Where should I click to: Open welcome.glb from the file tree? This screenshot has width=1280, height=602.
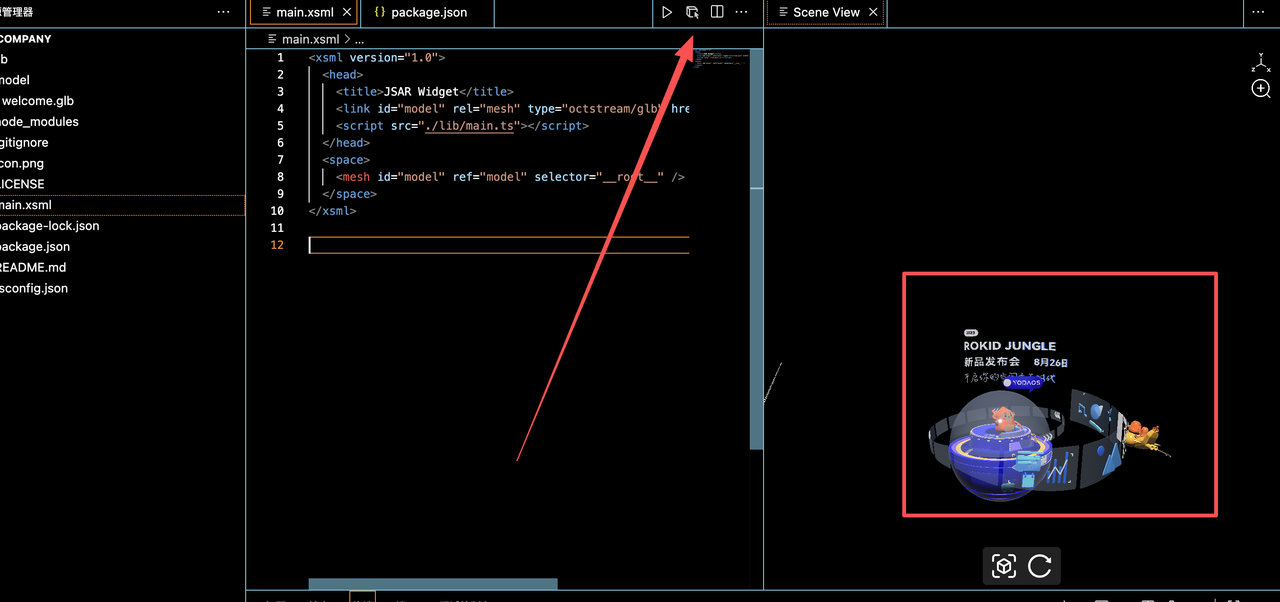coord(38,101)
